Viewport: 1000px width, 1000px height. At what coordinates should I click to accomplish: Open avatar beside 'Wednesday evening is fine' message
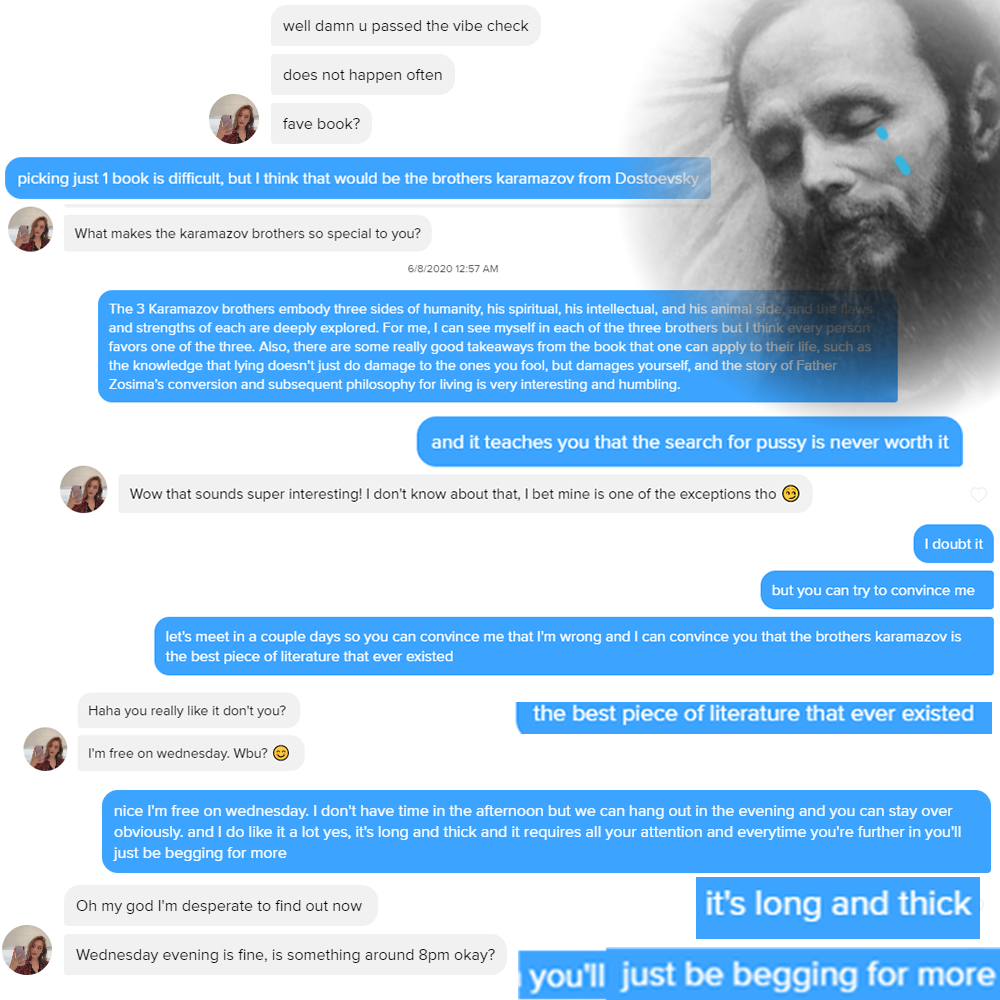tap(27, 950)
